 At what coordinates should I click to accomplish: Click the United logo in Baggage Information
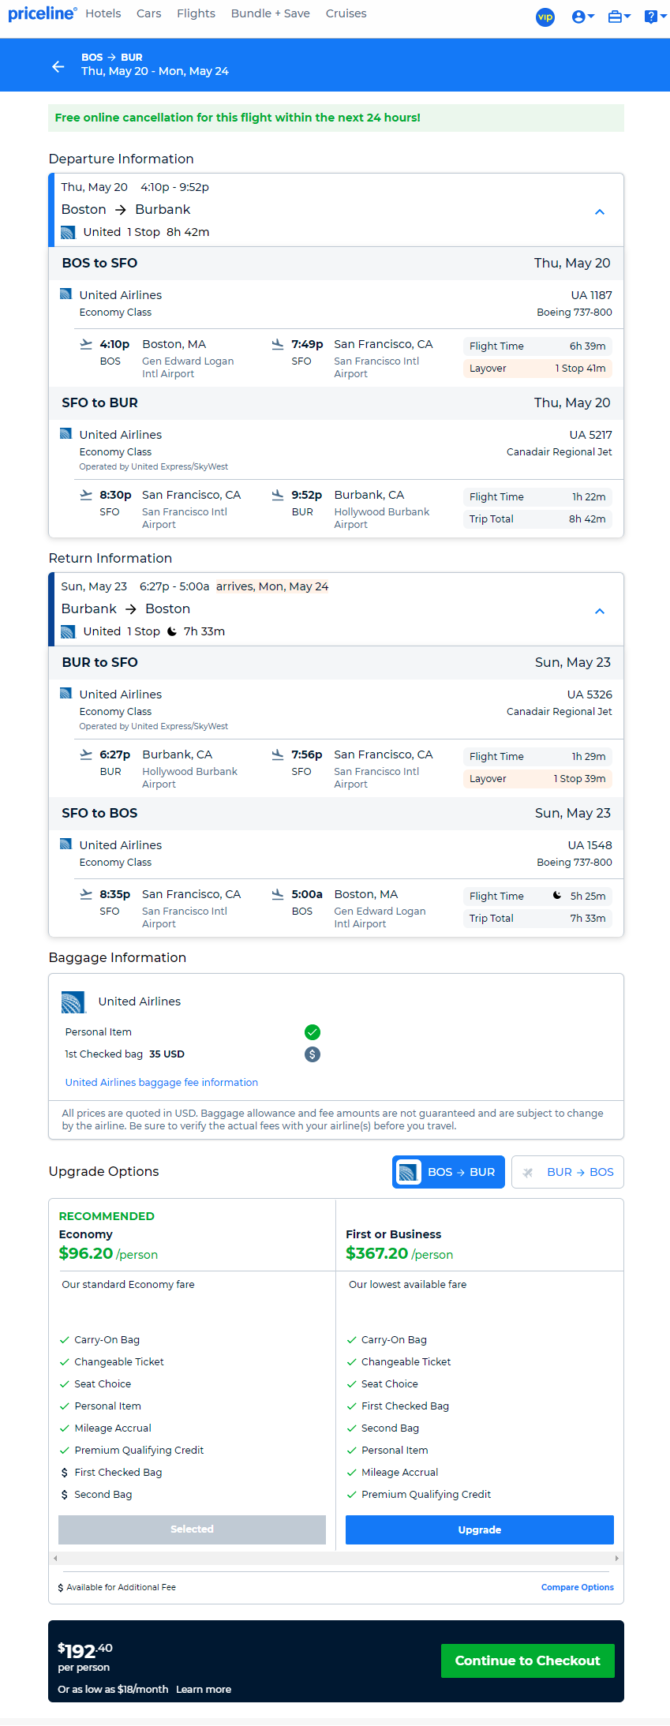coord(73,1002)
